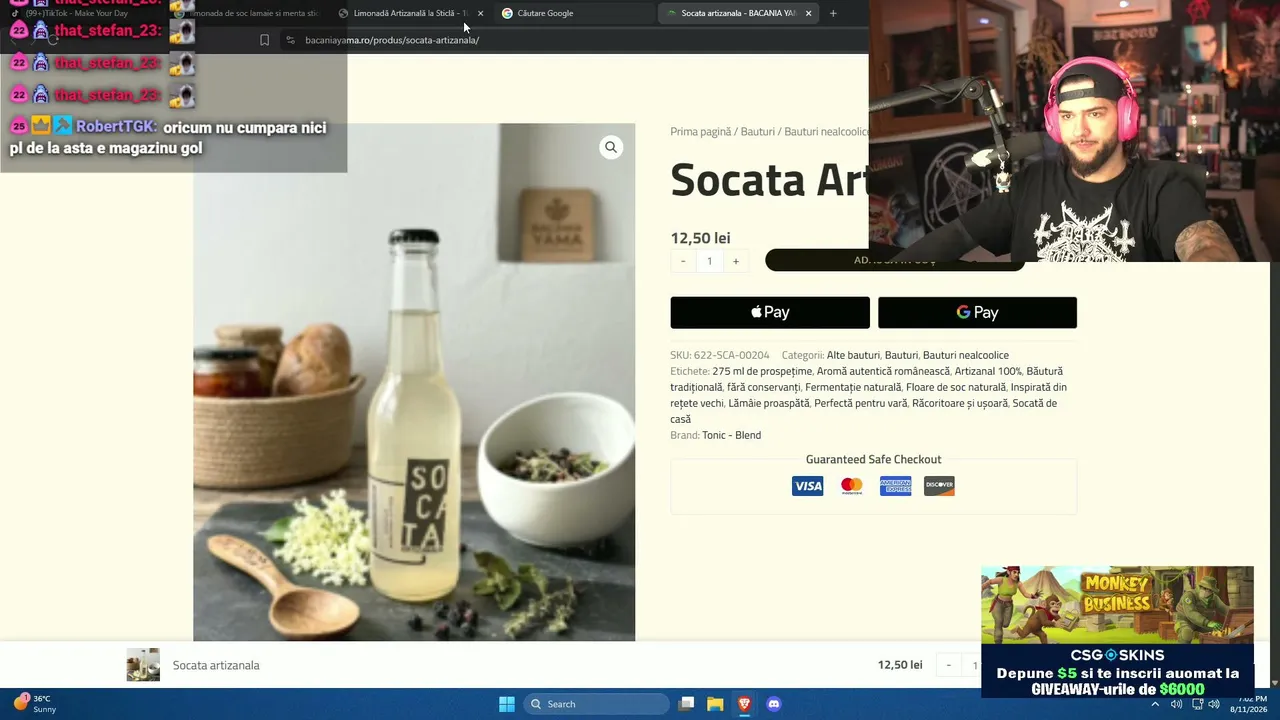Open the Lămâie proaspătă tag
Viewport: 1280px width, 720px height.
(x=768, y=403)
